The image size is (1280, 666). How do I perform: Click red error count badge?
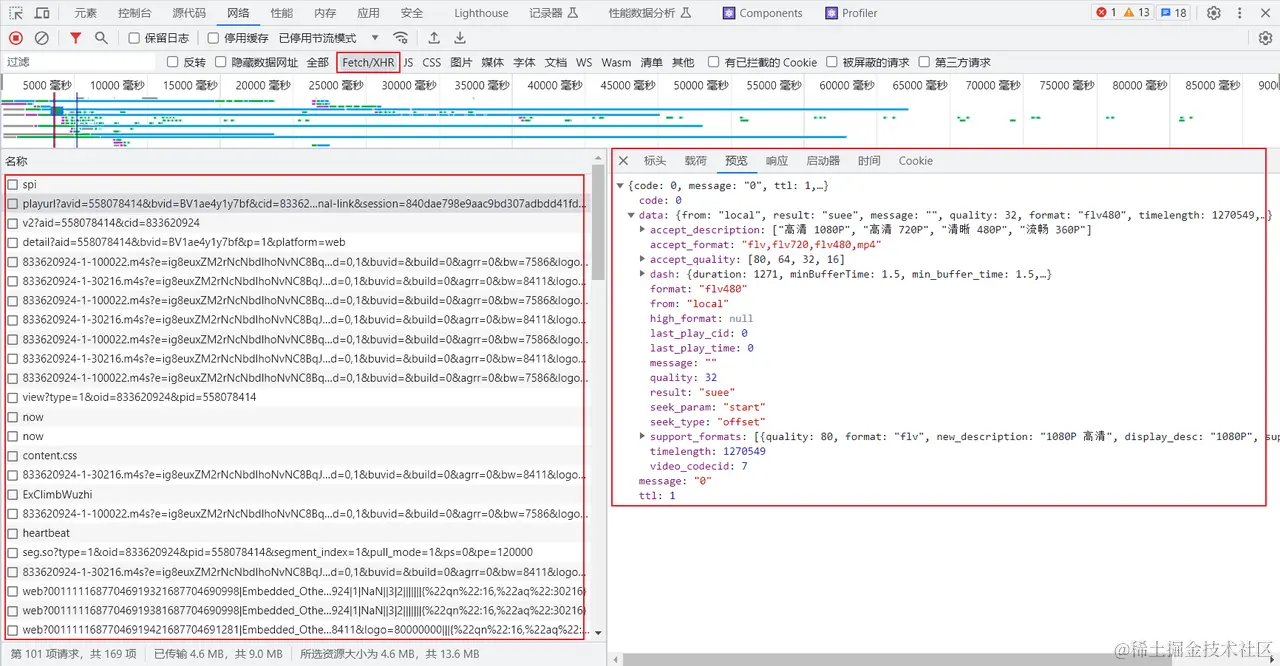coord(1106,13)
